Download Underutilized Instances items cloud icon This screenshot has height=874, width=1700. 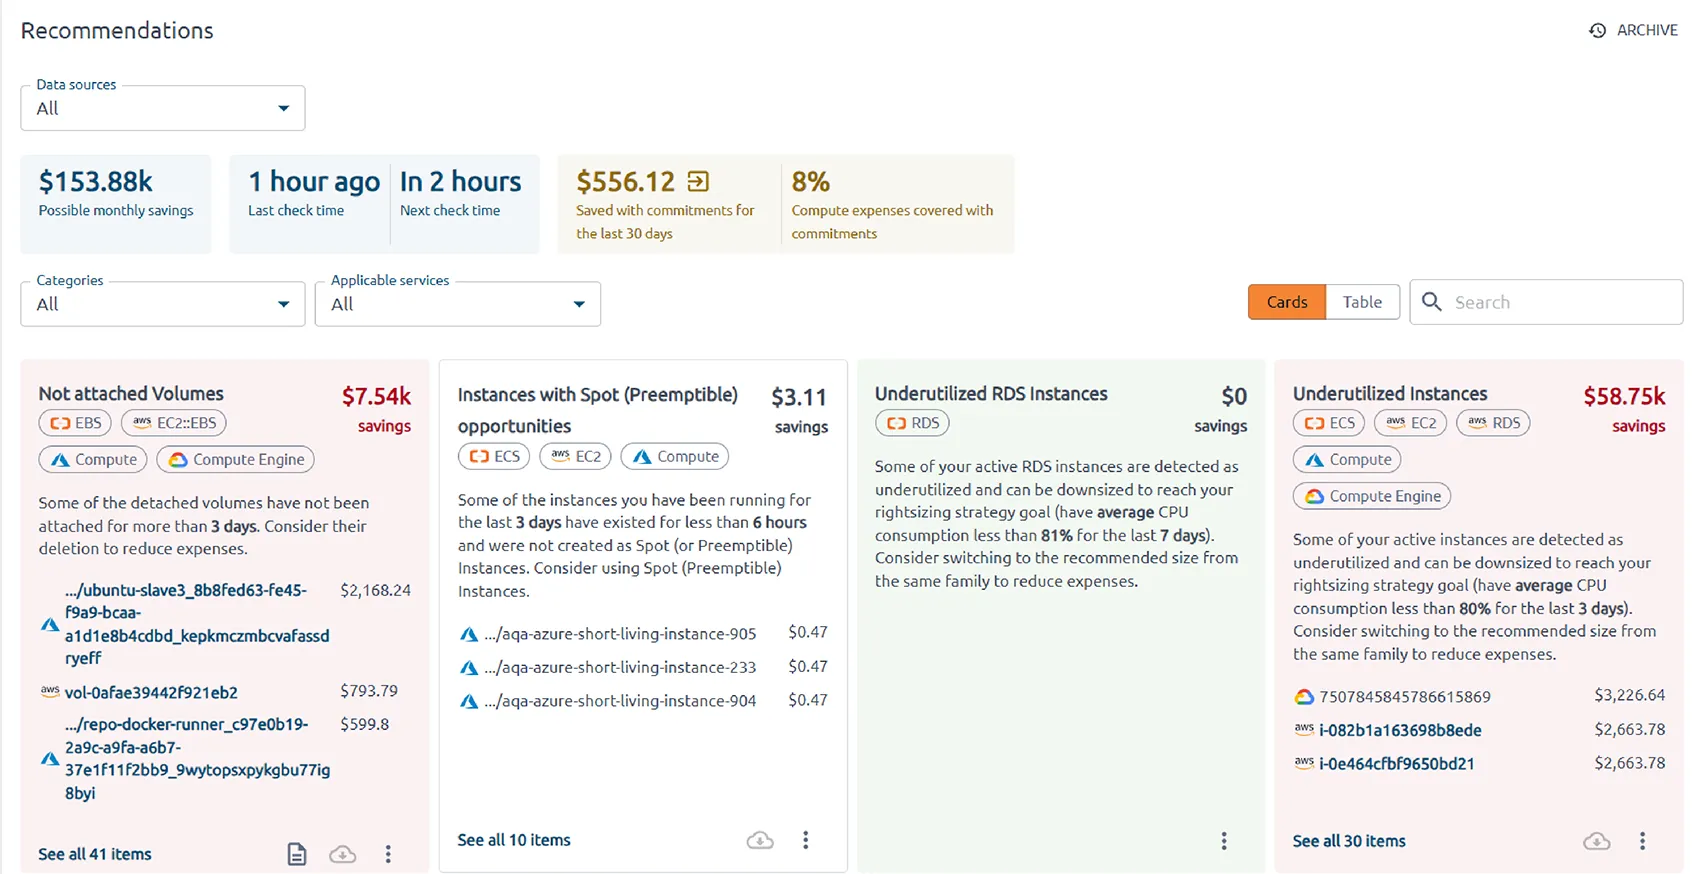1597,841
